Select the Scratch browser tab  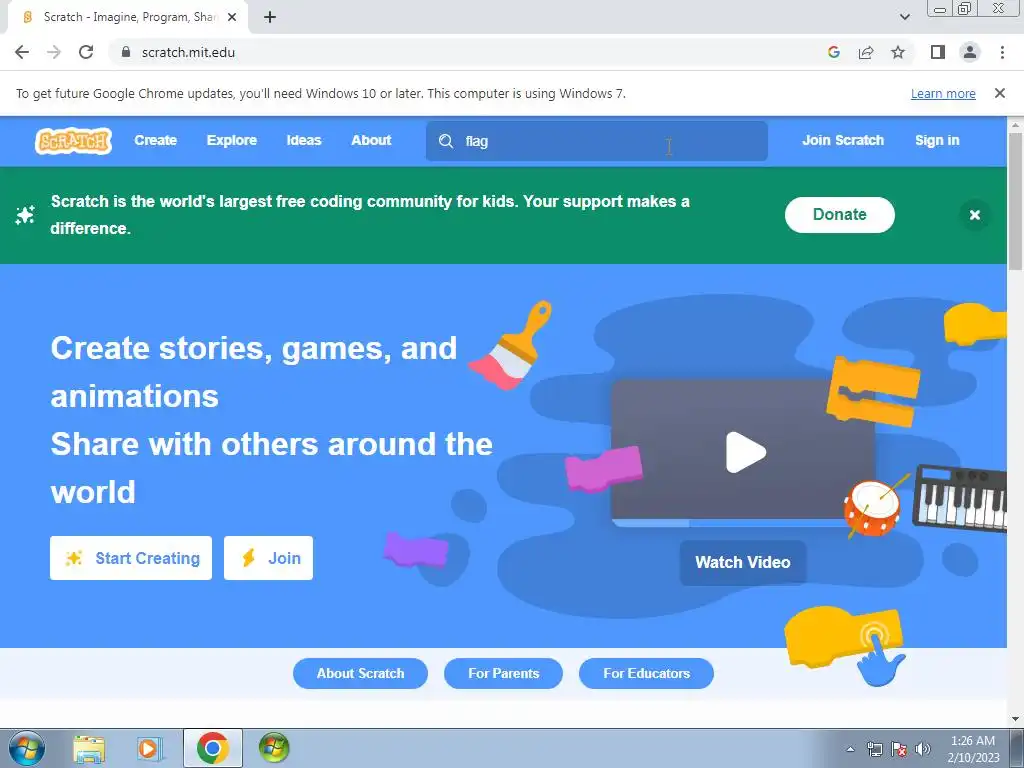coord(127,17)
